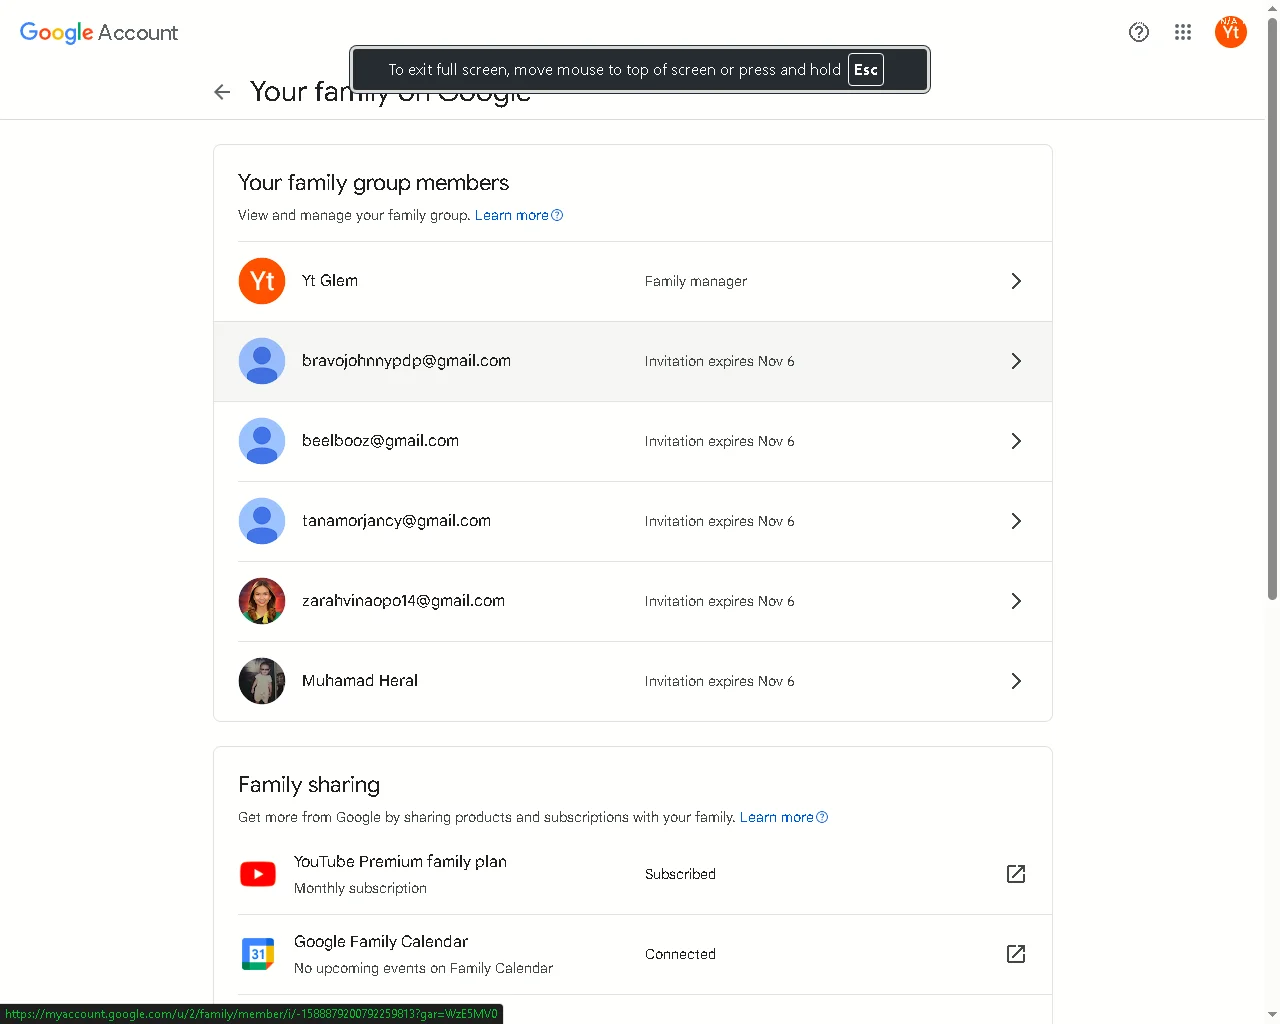Open Learn more link under family group members
Screen dimensions: 1280x1024
click(x=511, y=215)
